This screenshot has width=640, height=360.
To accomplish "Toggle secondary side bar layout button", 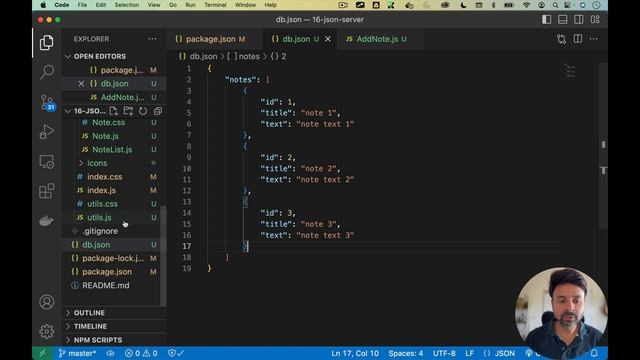I will tap(578, 20).
